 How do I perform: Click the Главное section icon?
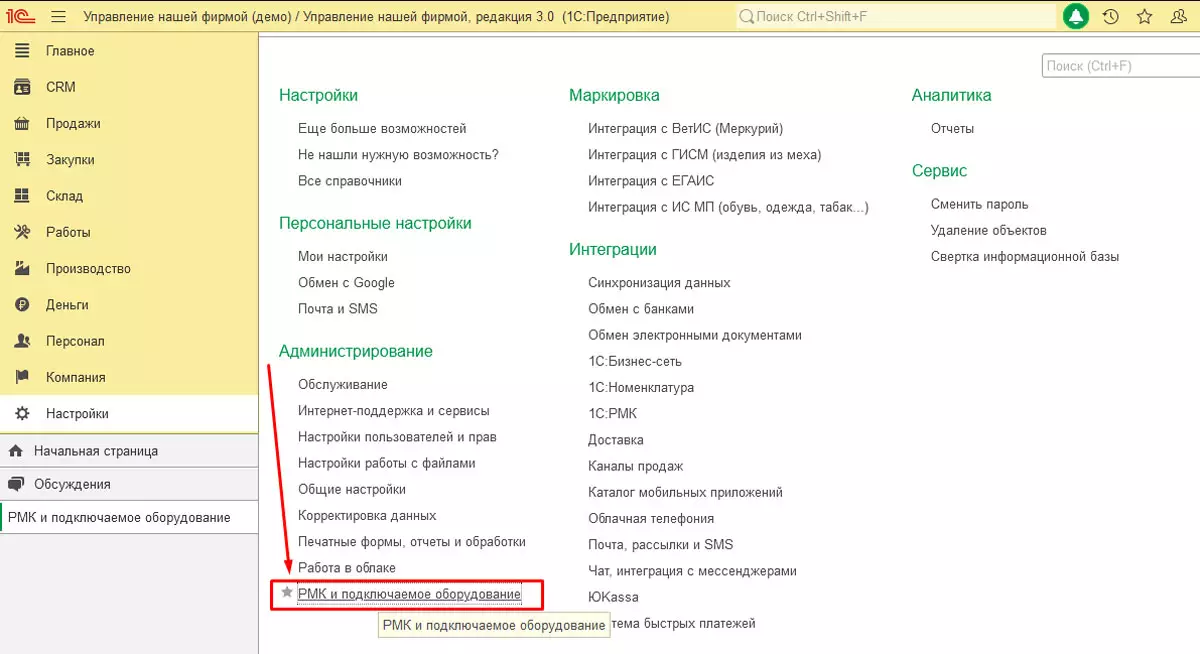click(x=22, y=51)
